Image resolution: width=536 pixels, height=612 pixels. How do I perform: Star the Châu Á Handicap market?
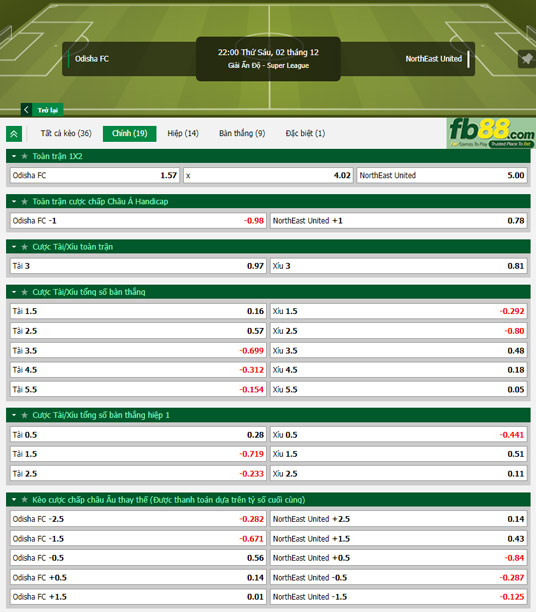click(x=25, y=201)
